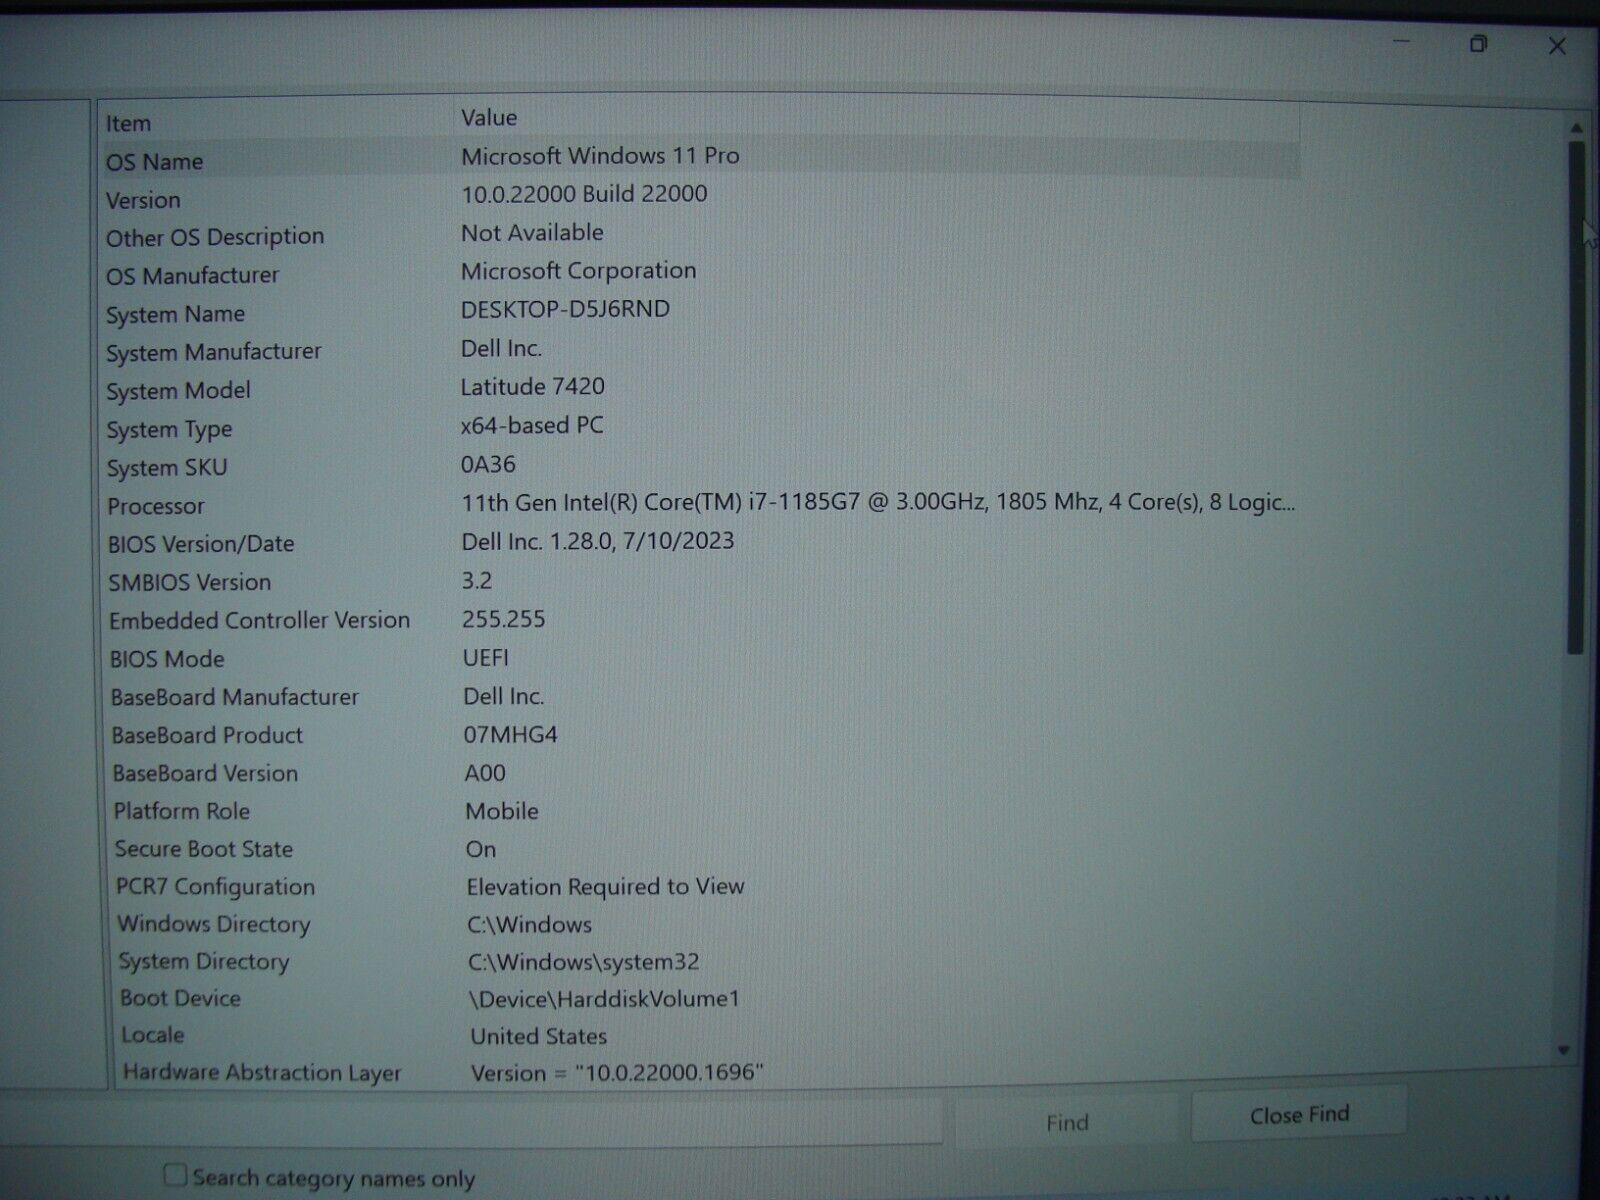The height and width of the screenshot is (1200, 1600).
Task: Select PCR7 Configuration row label
Action: [x=215, y=887]
